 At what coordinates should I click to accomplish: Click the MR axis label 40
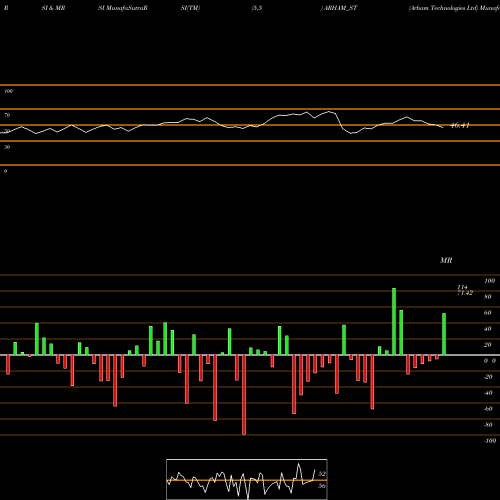(x=488, y=329)
